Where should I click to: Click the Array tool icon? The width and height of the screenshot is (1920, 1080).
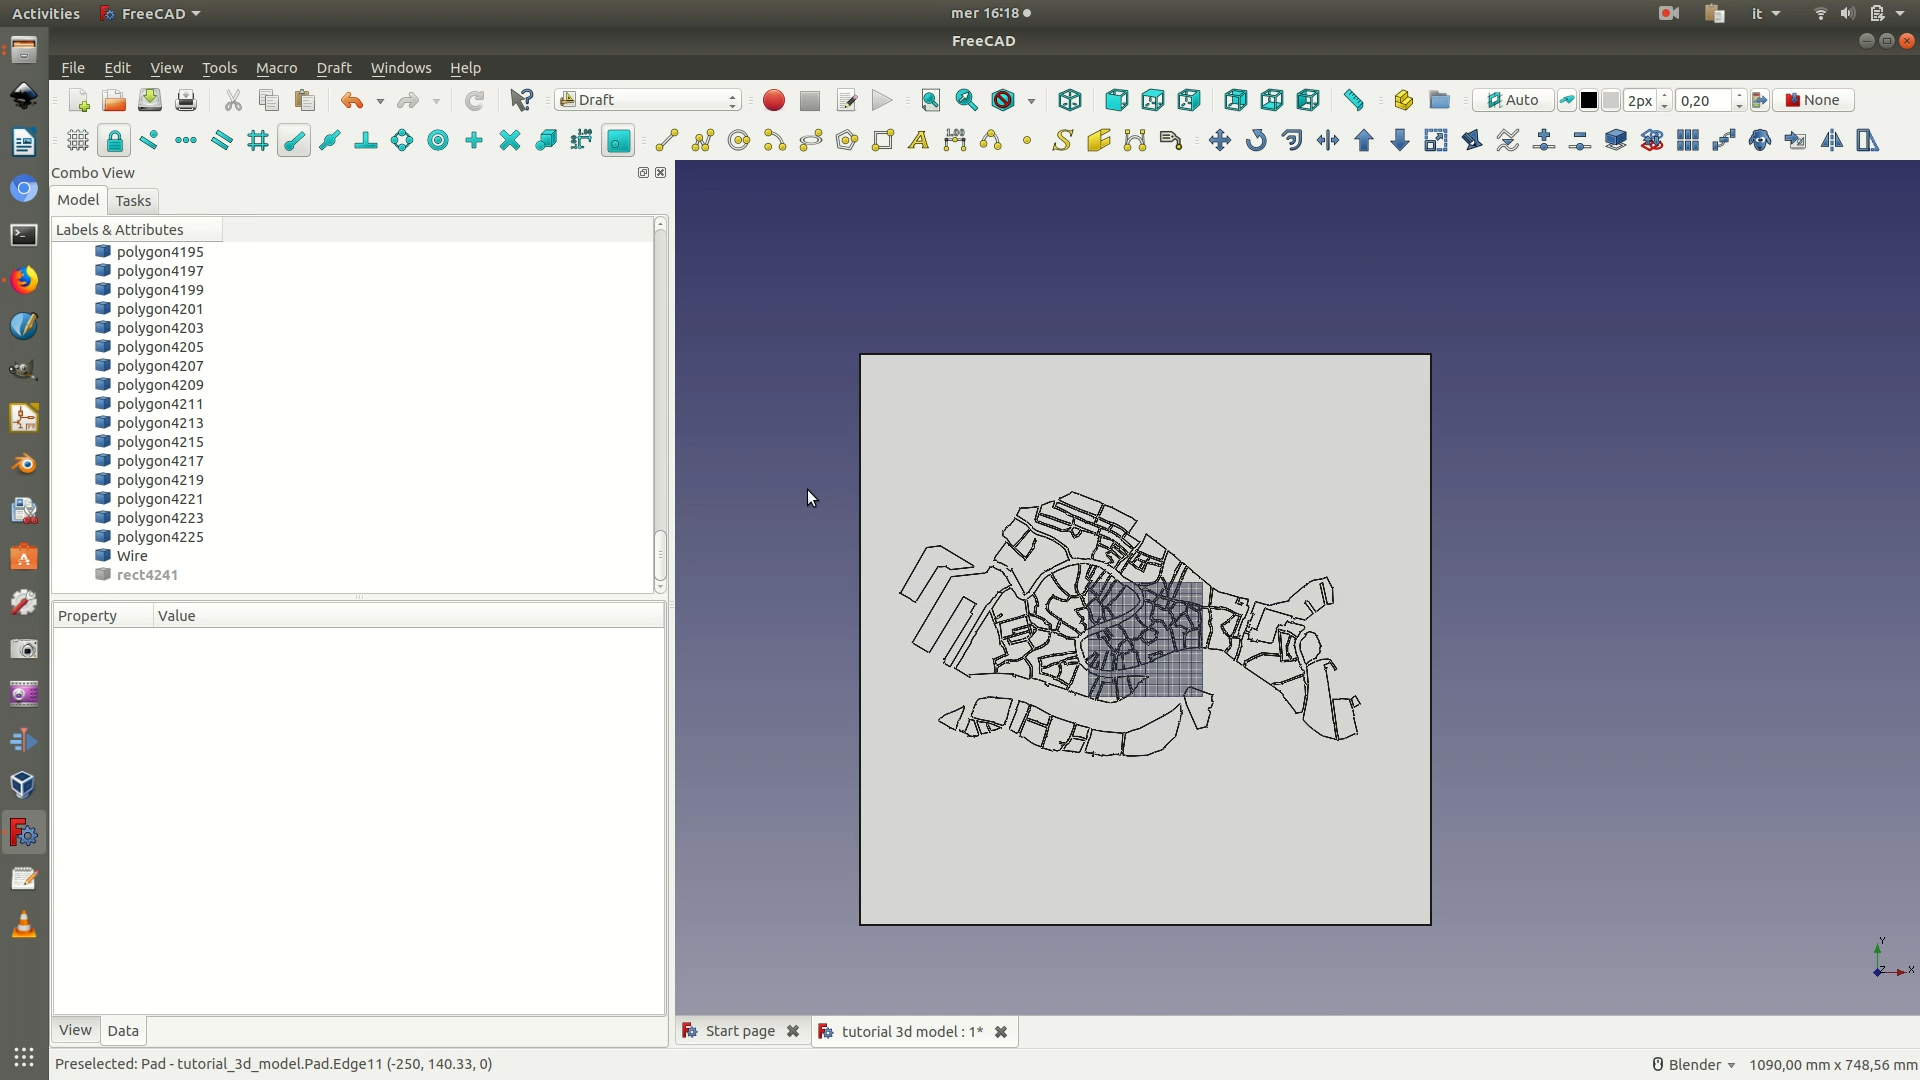point(1688,141)
